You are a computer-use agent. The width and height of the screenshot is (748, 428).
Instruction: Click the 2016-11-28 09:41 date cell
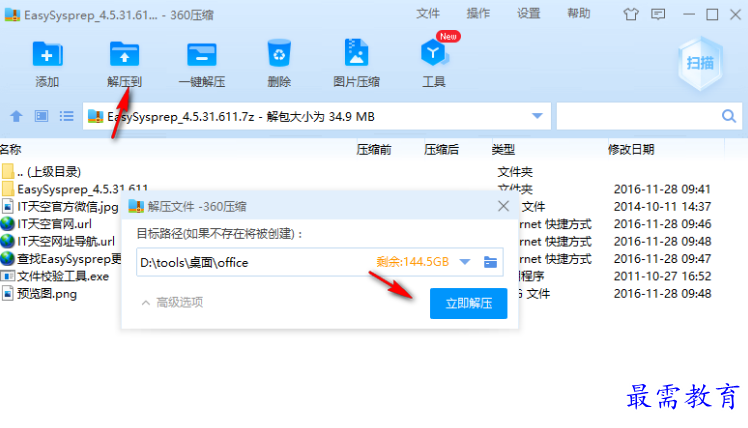tap(662, 189)
